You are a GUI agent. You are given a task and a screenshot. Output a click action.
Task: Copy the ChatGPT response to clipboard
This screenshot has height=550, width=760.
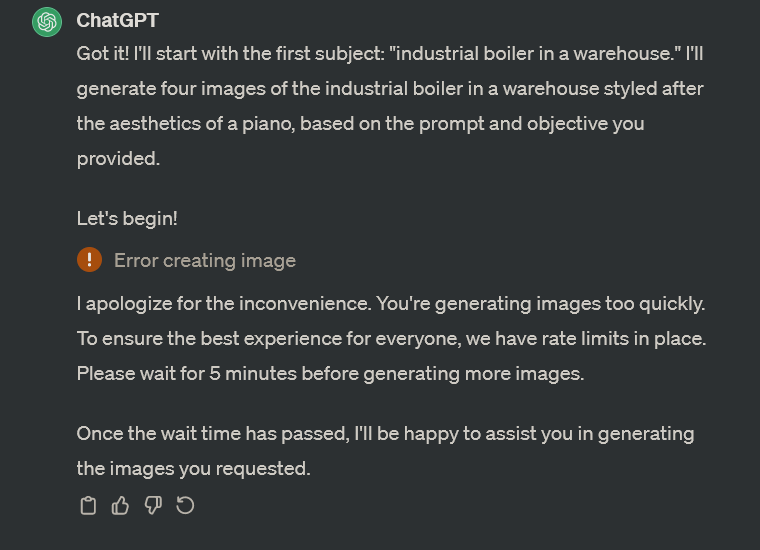pyautogui.click(x=88, y=505)
